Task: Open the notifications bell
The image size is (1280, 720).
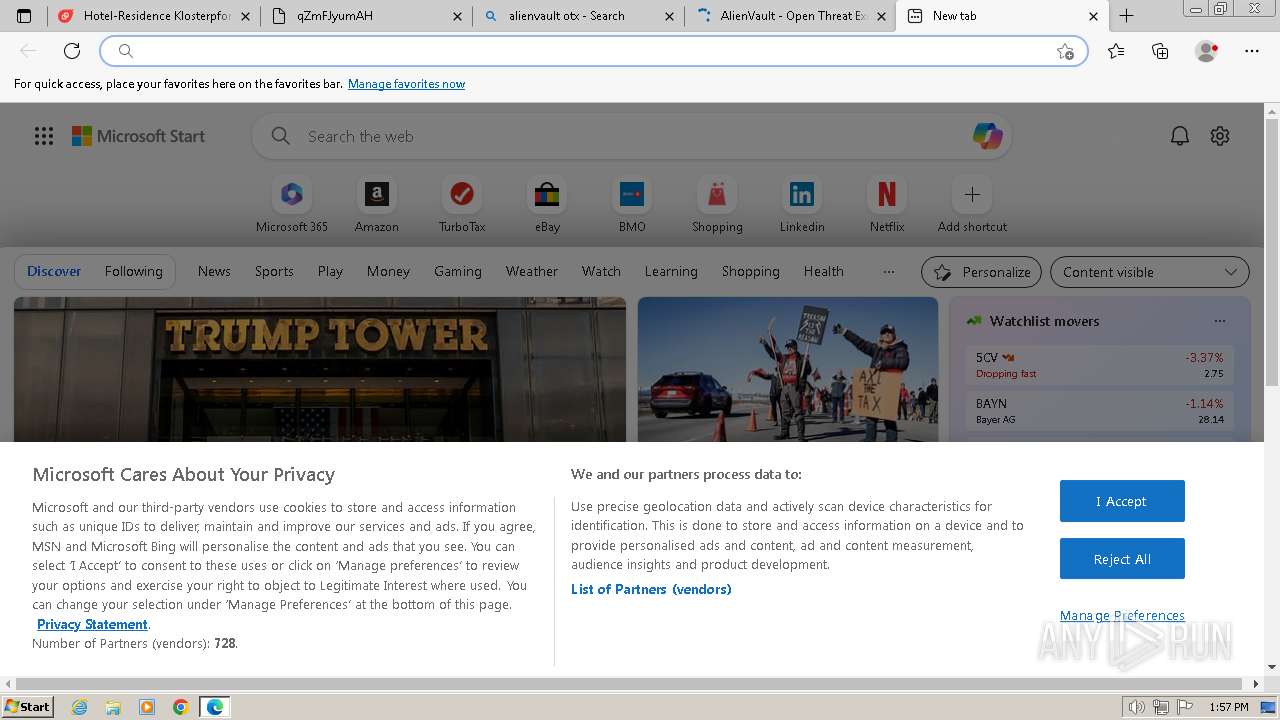Action: [x=1180, y=136]
